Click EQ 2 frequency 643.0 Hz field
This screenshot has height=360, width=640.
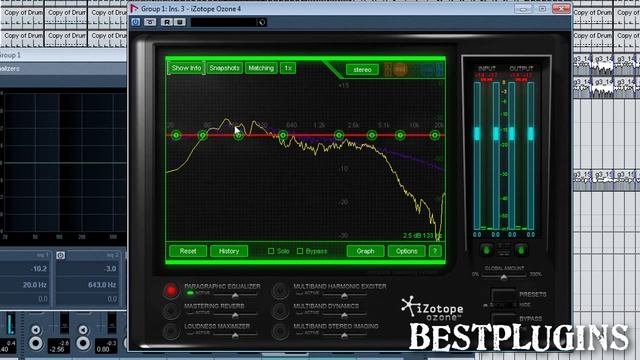102,284
